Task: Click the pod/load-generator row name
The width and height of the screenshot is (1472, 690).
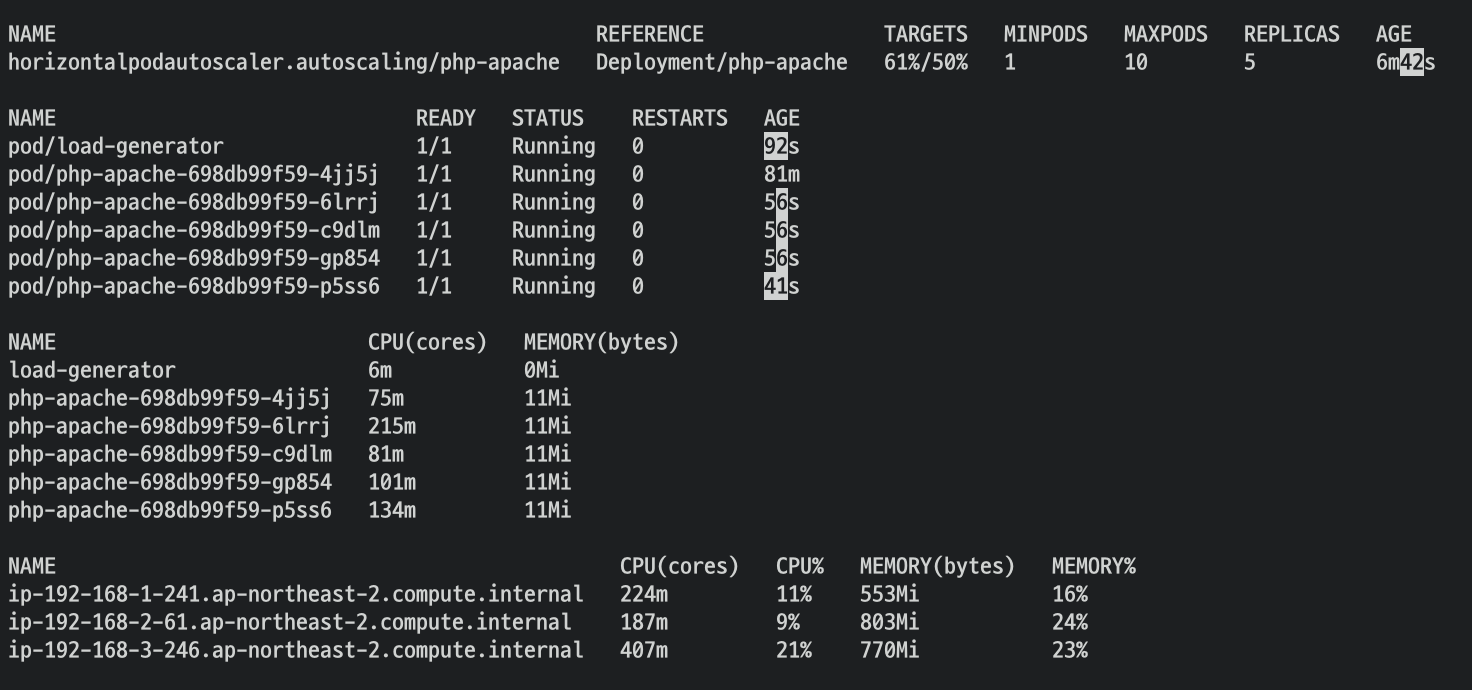Action: pyautogui.click(x=116, y=146)
